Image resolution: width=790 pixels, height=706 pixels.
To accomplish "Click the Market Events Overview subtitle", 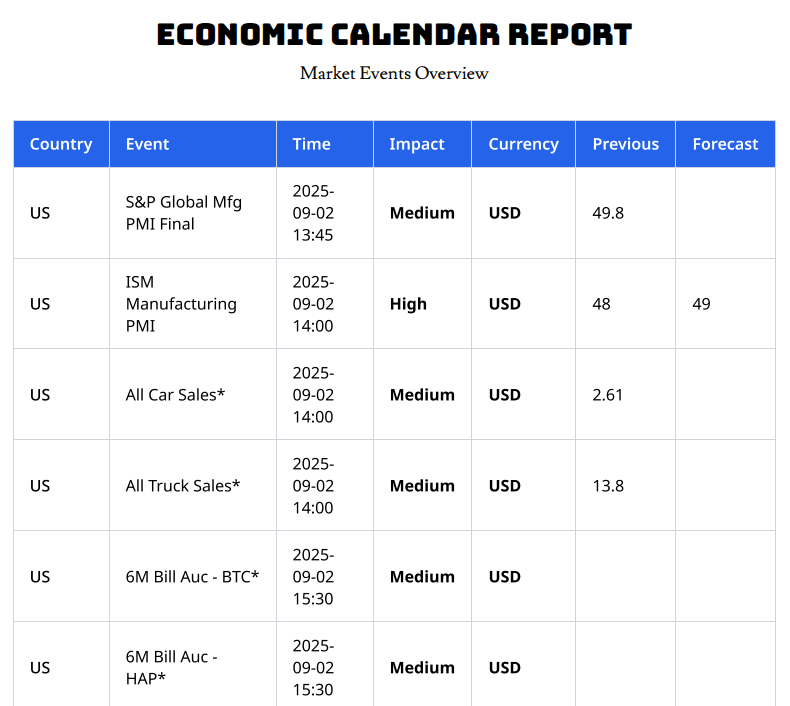I will [x=395, y=73].
